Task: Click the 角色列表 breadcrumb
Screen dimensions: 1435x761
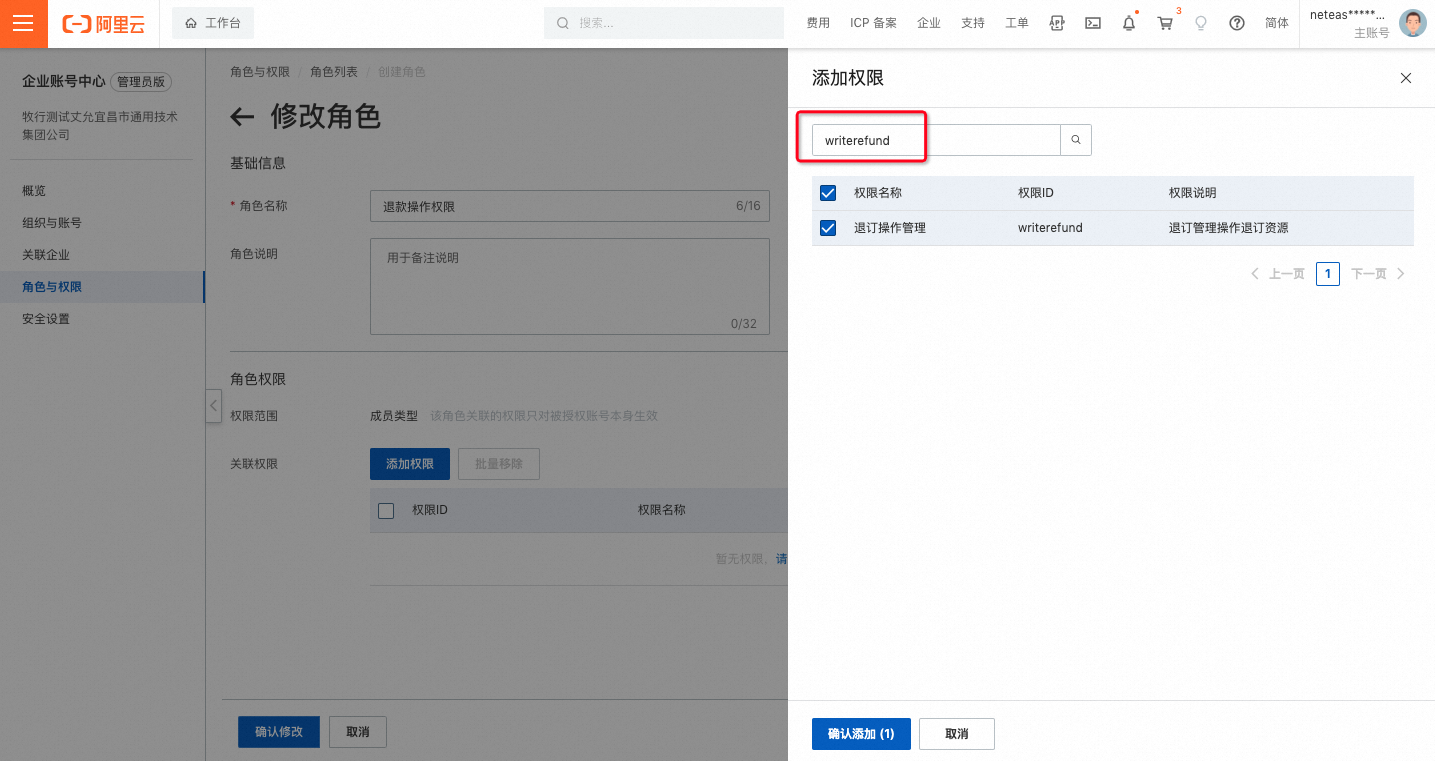Action: (334, 72)
